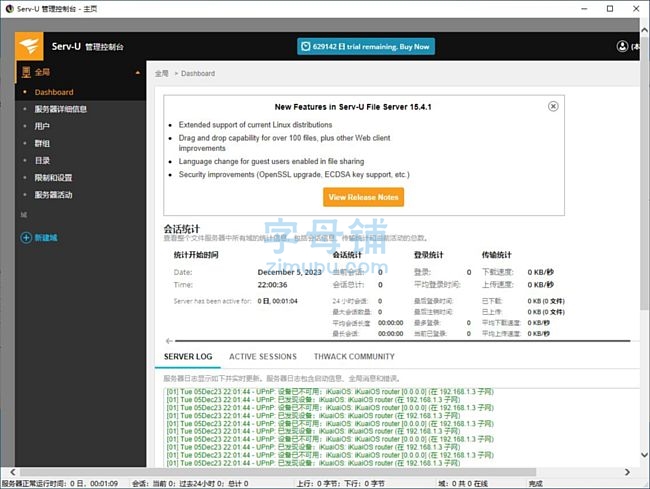Click the Serv-U orange logo icon
650x489 pixels.
pyautogui.click(x=29, y=46)
